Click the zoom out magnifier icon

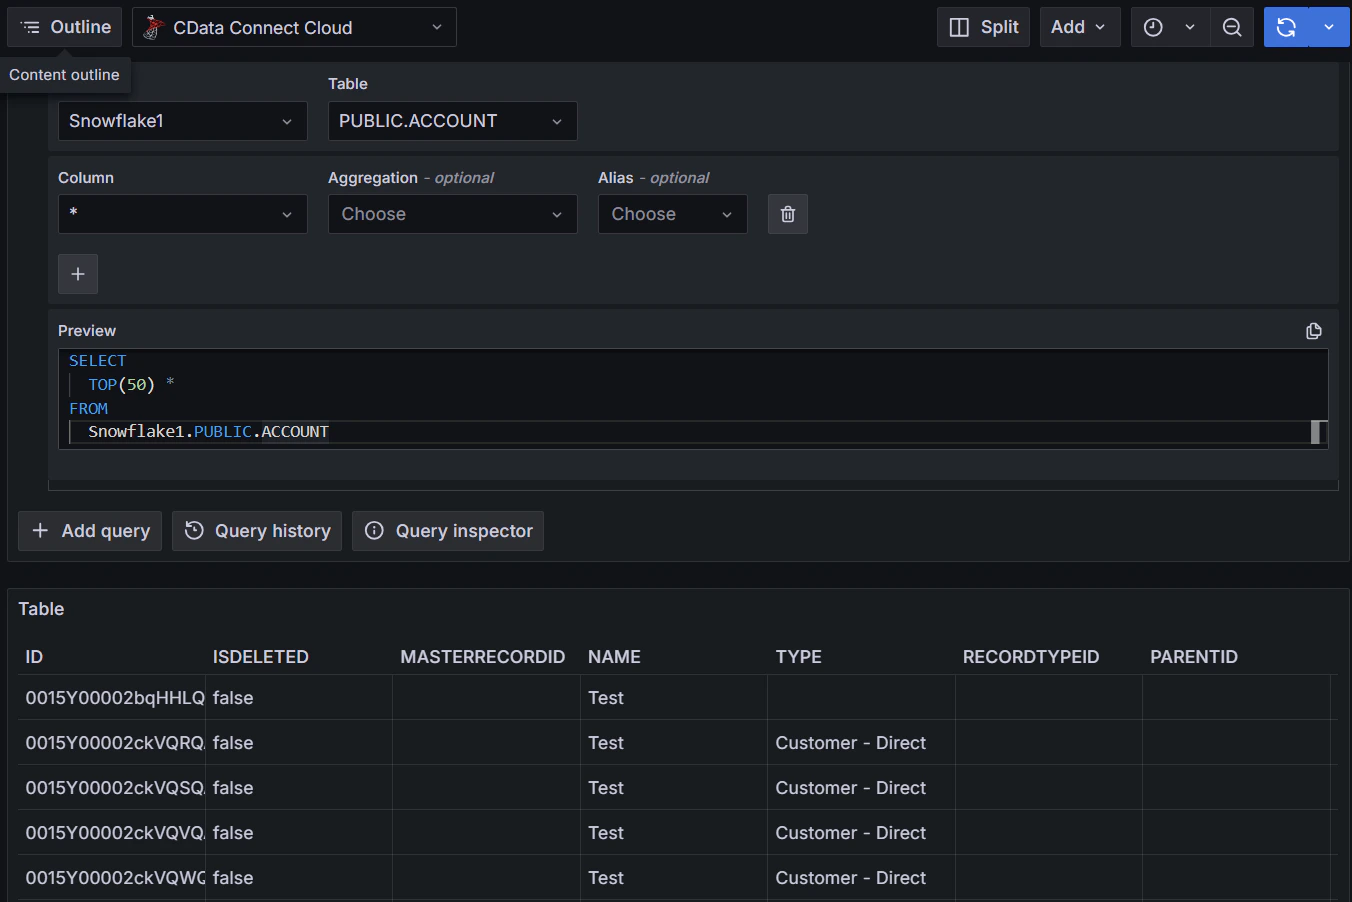pyautogui.click(x=1232, y=27)
